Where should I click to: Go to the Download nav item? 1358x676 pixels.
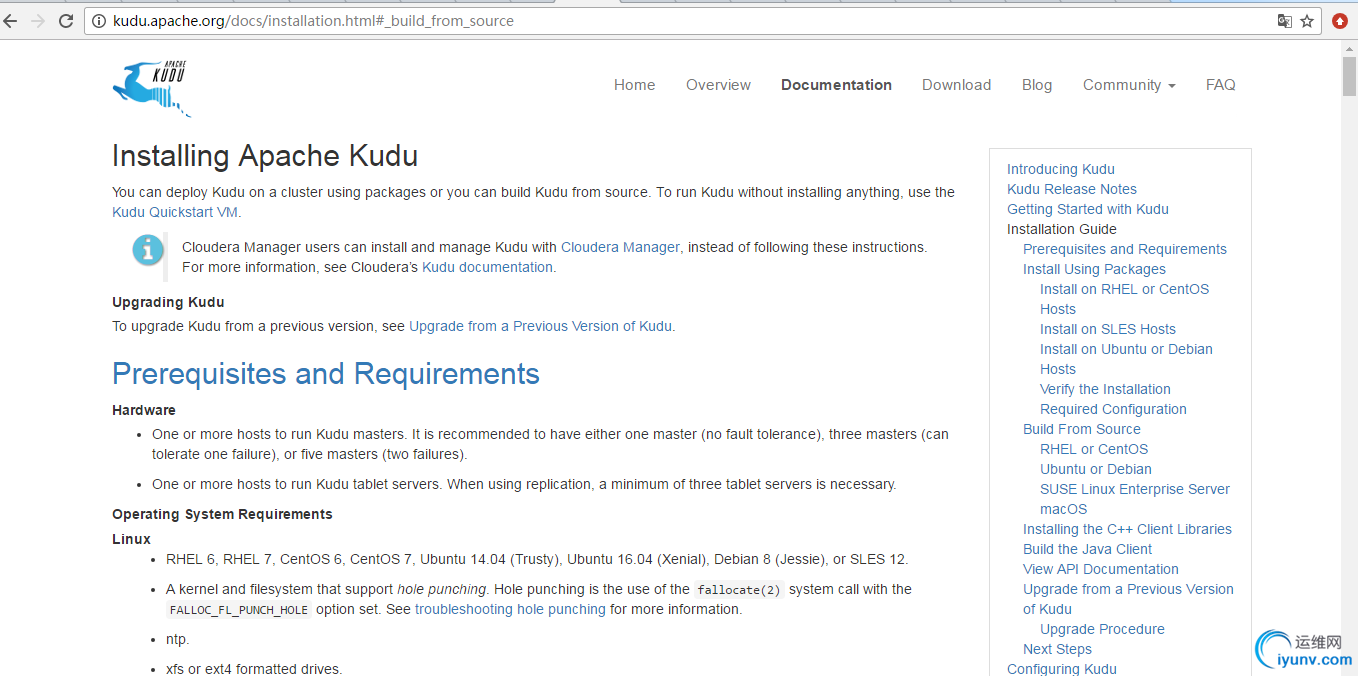click(x=956, y=85)
